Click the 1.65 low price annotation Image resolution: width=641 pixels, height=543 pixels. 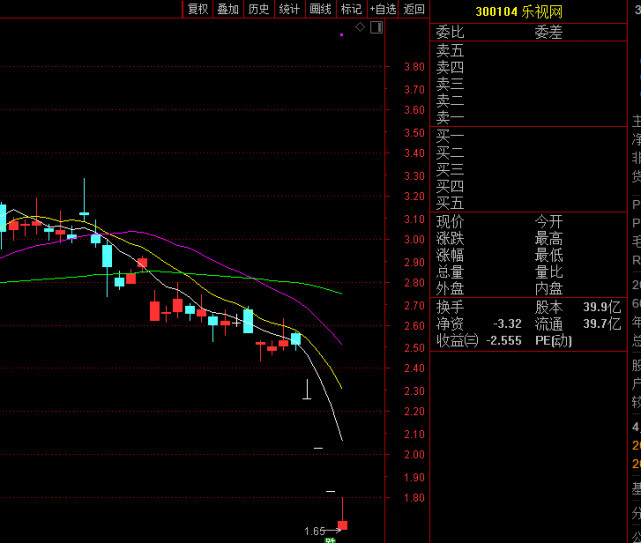pos(315,531)
